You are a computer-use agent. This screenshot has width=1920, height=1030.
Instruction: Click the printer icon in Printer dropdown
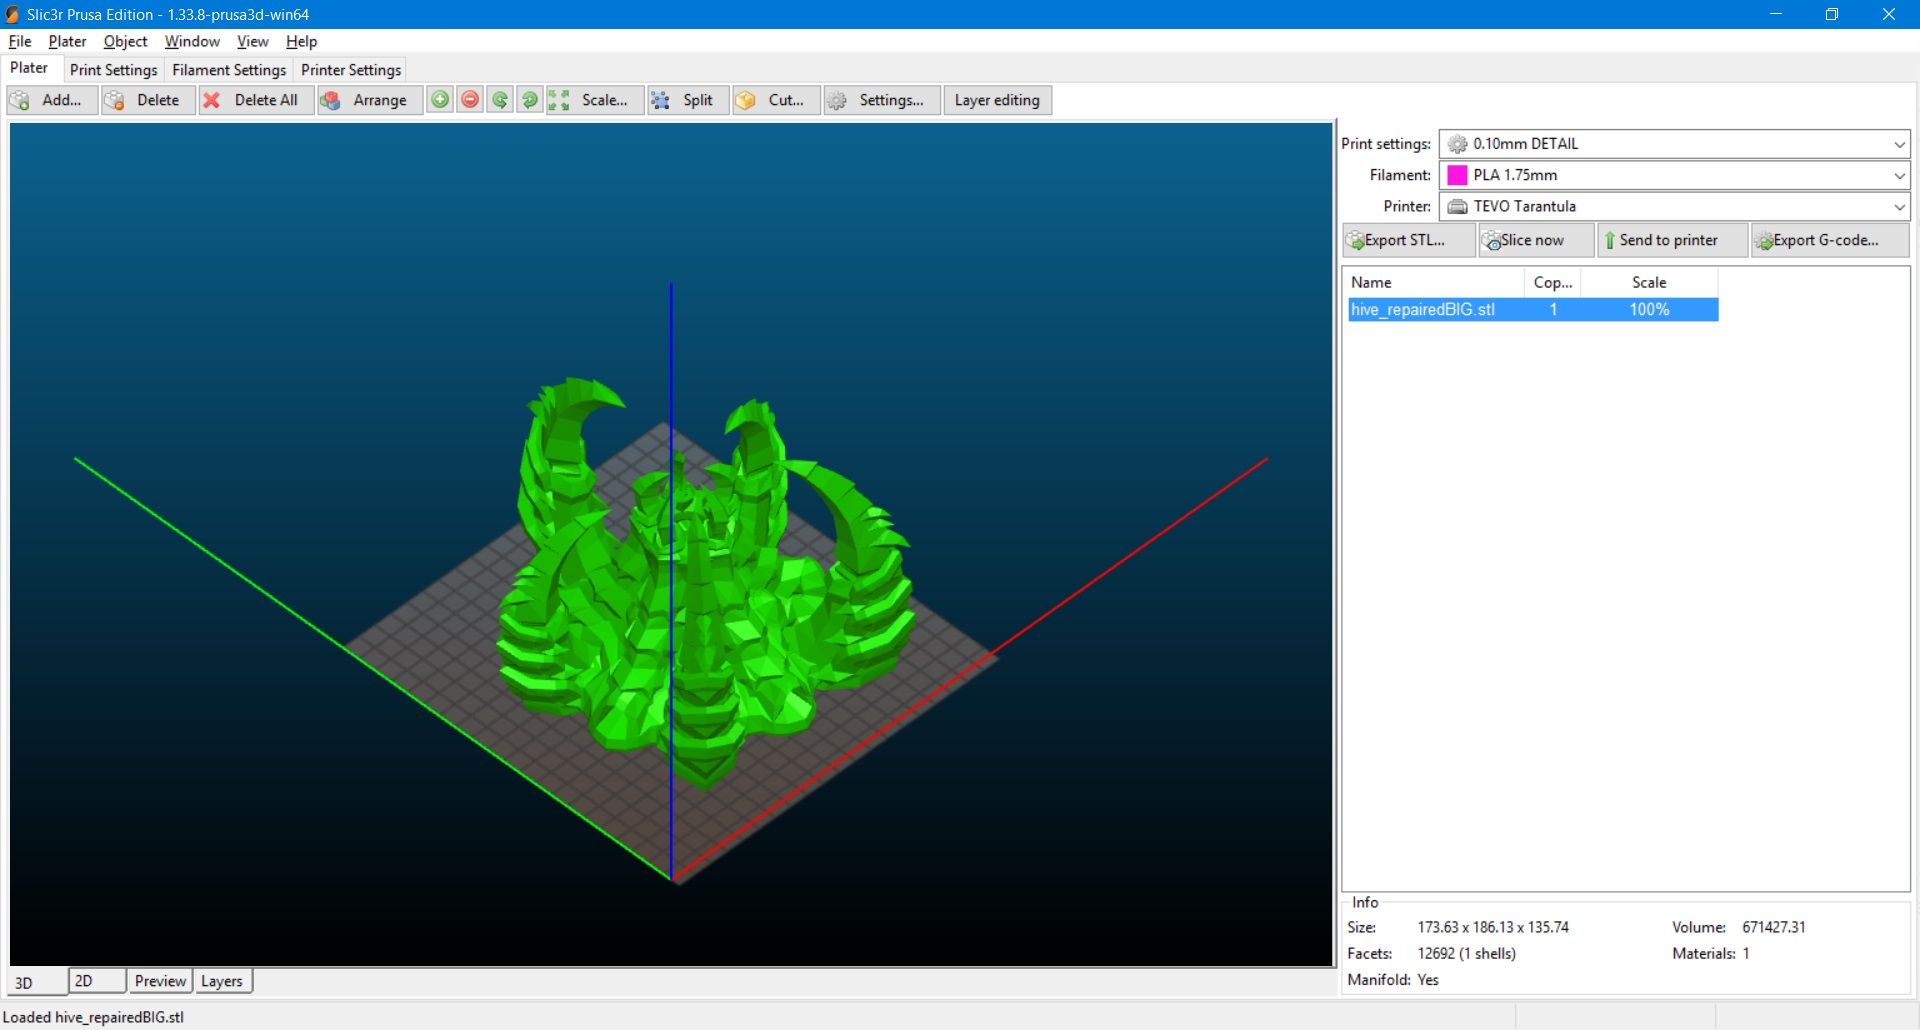pos(1458,206)
